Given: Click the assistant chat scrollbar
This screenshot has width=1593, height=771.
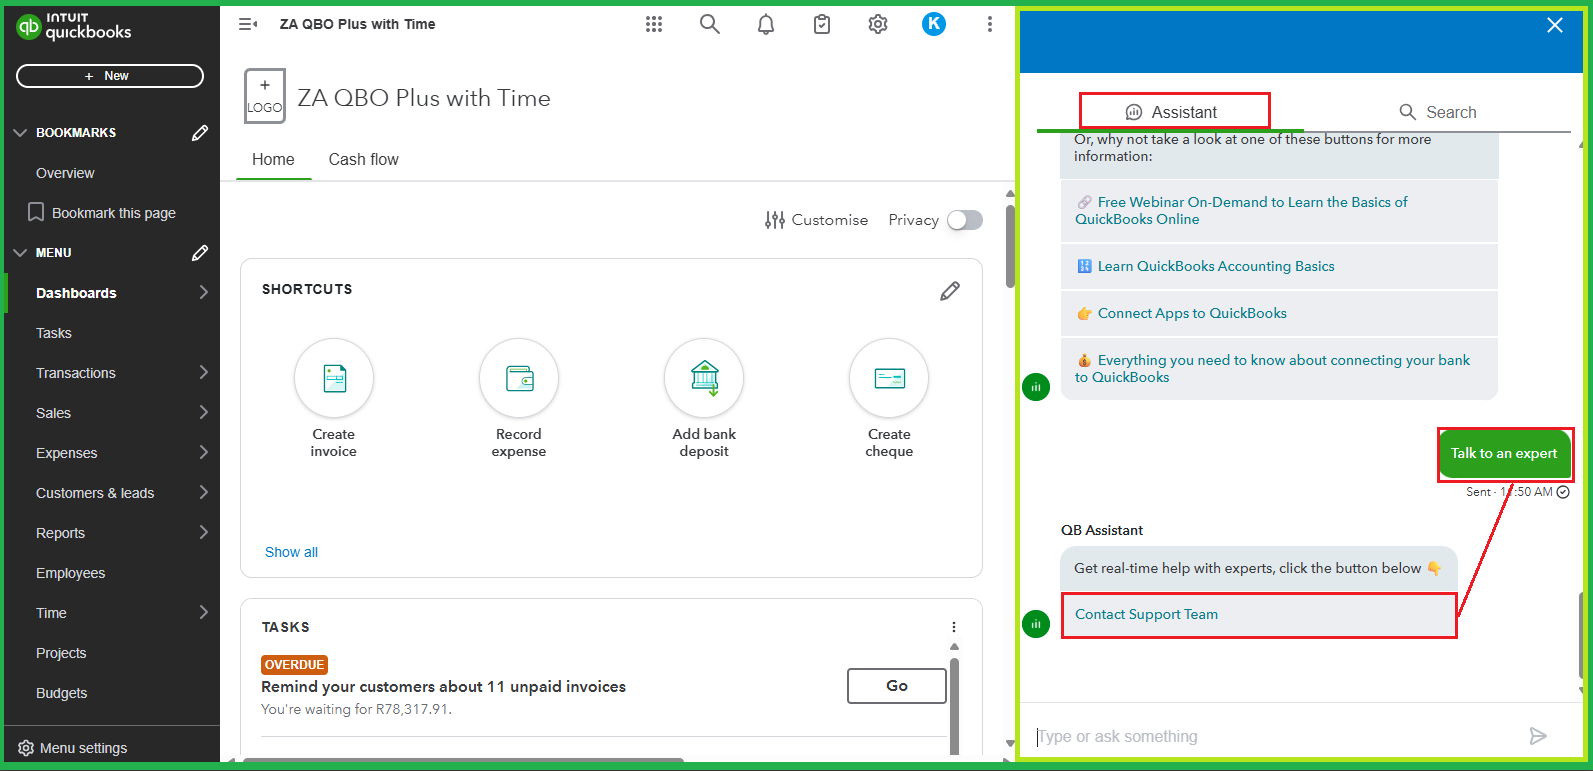Looking at the screenshot, I should tap(1582, 635).
